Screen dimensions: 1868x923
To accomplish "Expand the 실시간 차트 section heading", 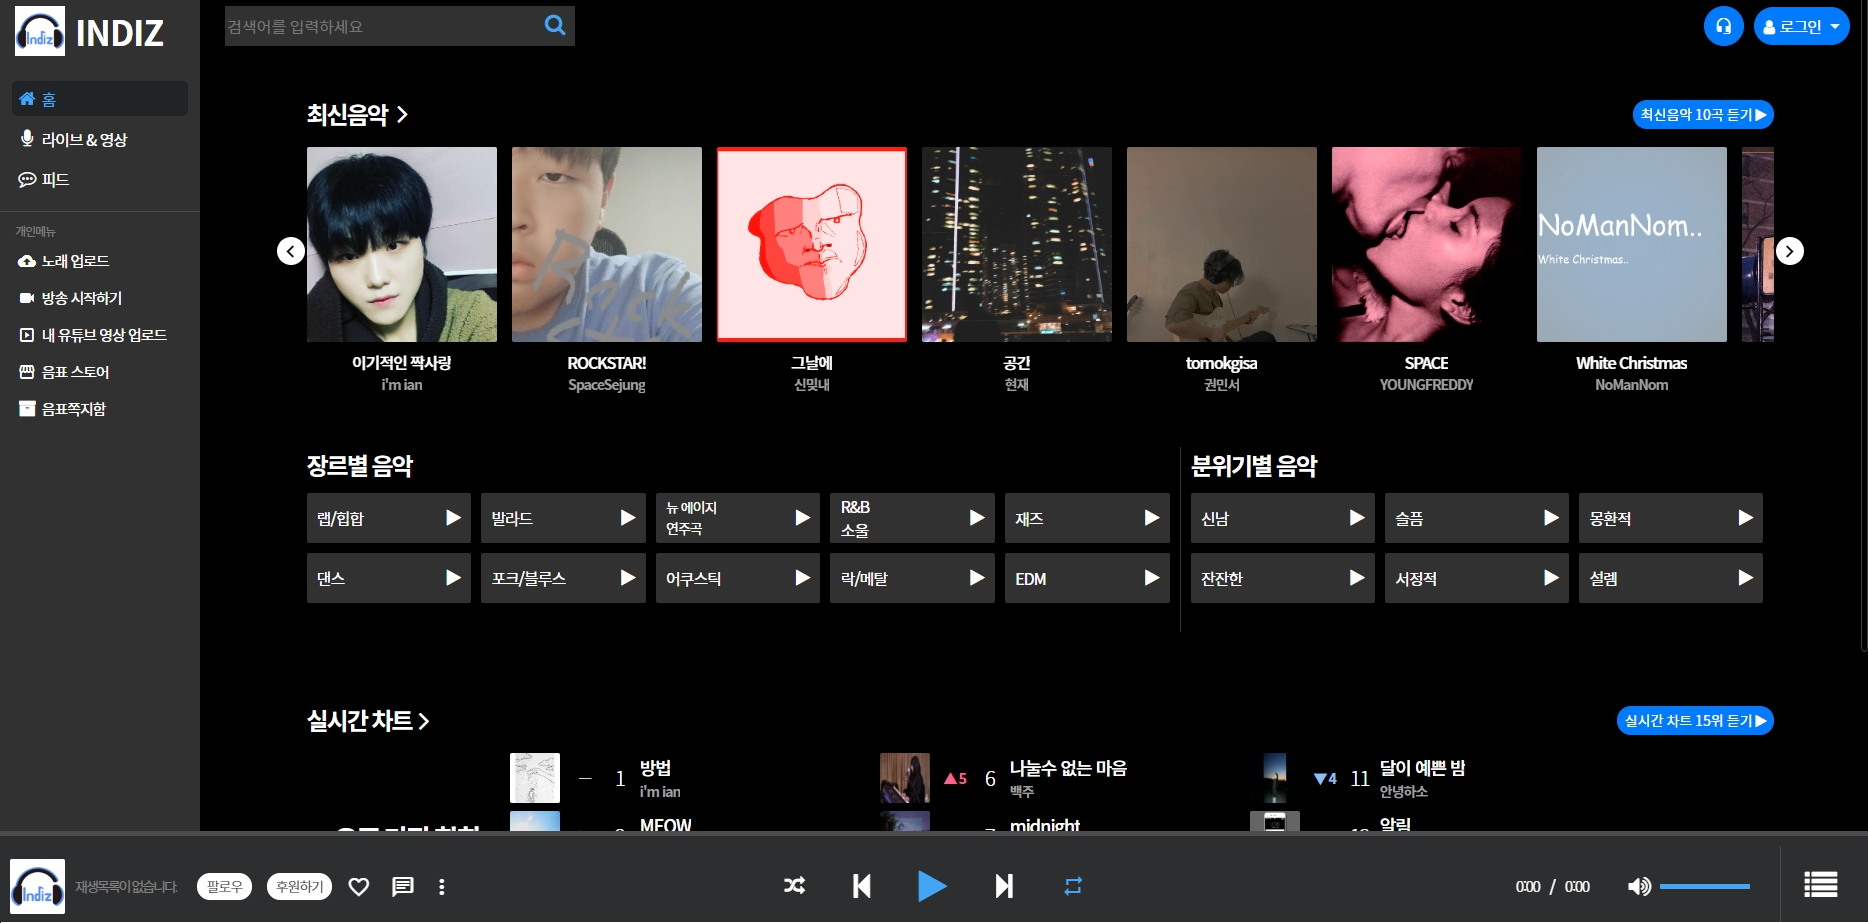I will 368,721.
